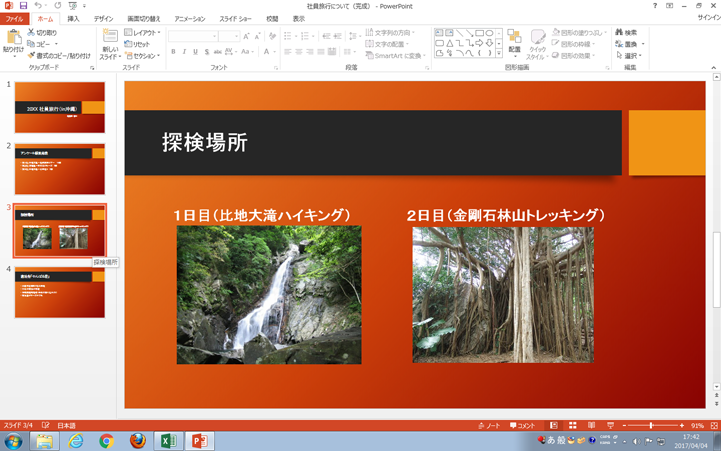Viewport: 721px width, 451px height.
Task: Cut selection with 切り取り
Action: point(42,33)
